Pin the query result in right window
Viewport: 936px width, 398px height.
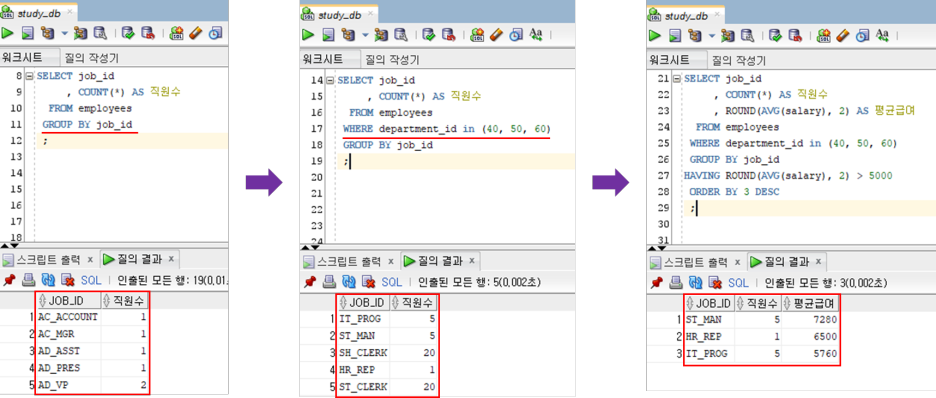pyautogui.click(x=656, y=282)
